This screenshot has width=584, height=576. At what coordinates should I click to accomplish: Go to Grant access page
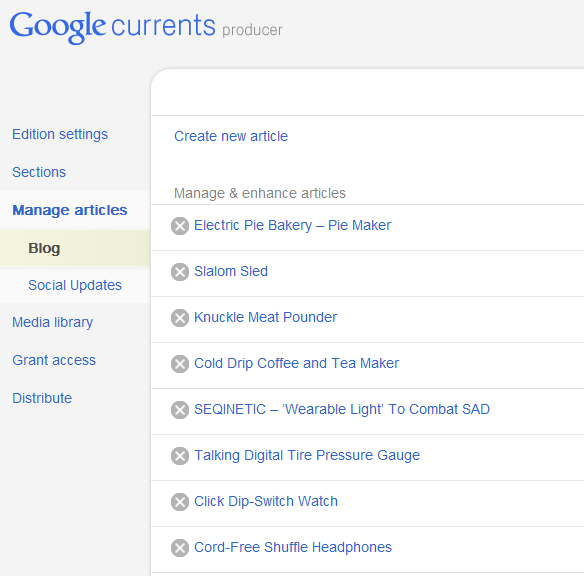(54, 360)
